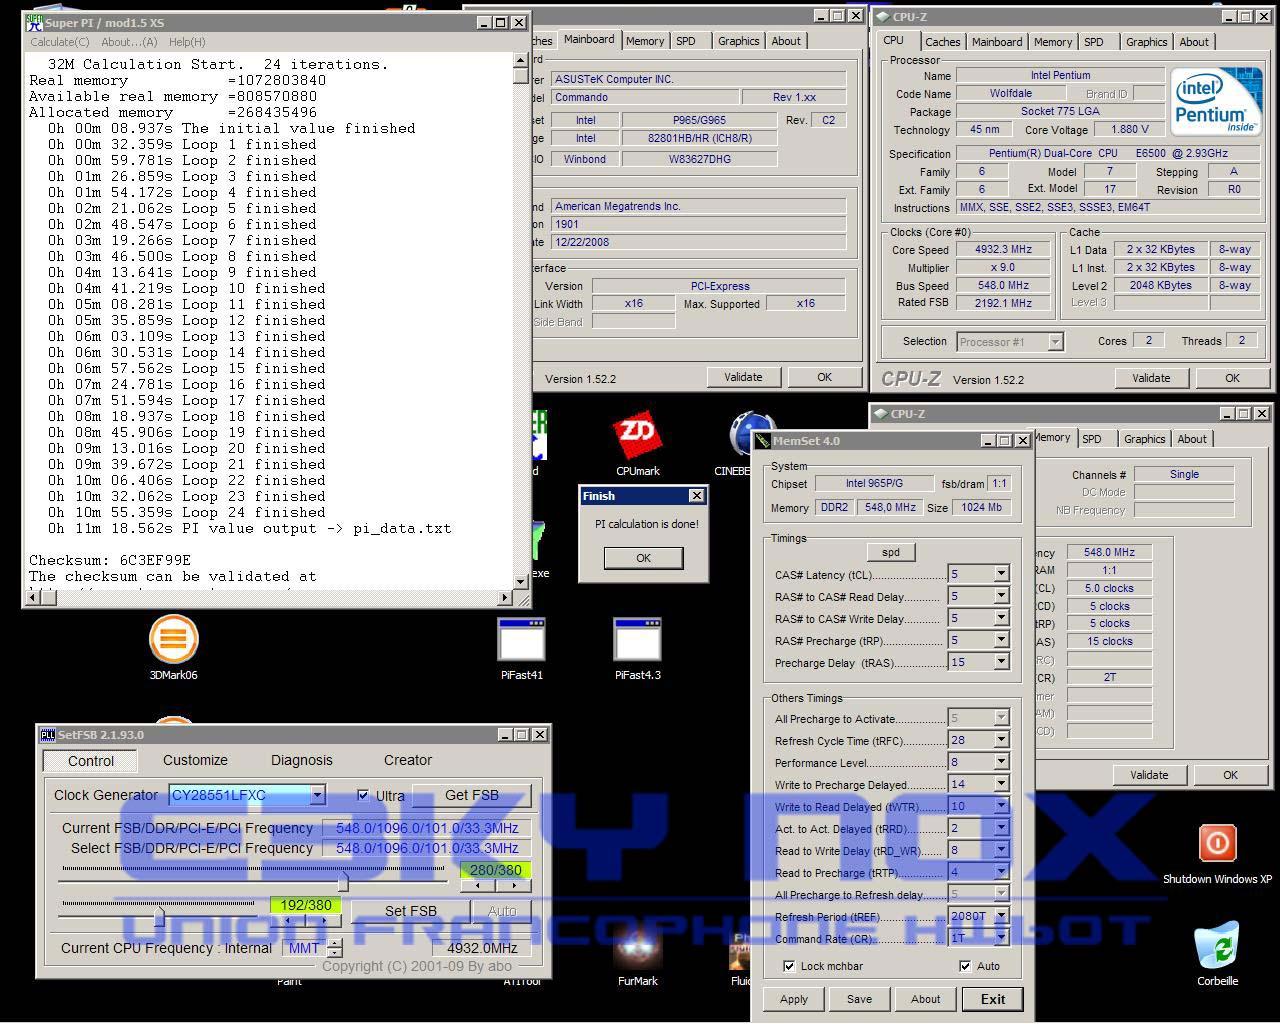Open Precharge Delay (tRAS) dropdown
Viewport: 1280px width, 1024px height.
(x=1000, y=662)
